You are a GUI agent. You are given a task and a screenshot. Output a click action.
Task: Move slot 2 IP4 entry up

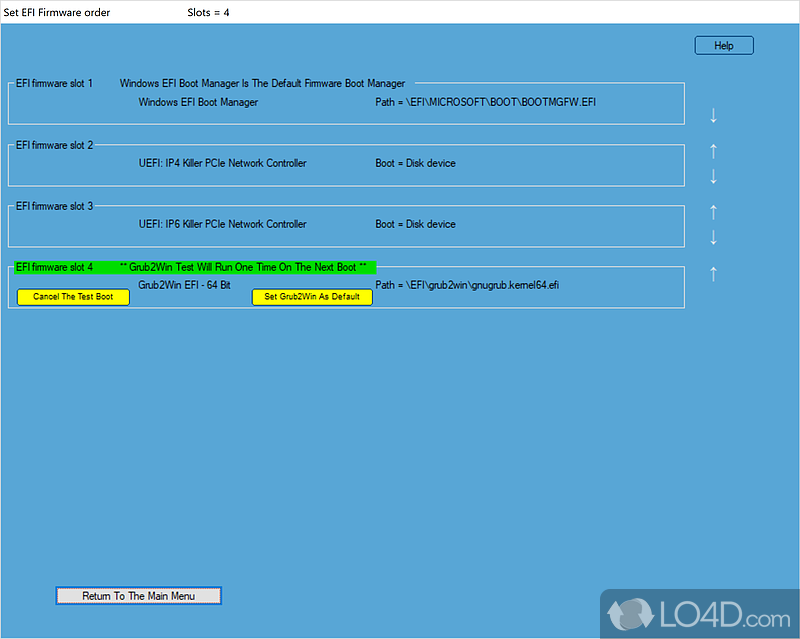[x=713, y=151]
